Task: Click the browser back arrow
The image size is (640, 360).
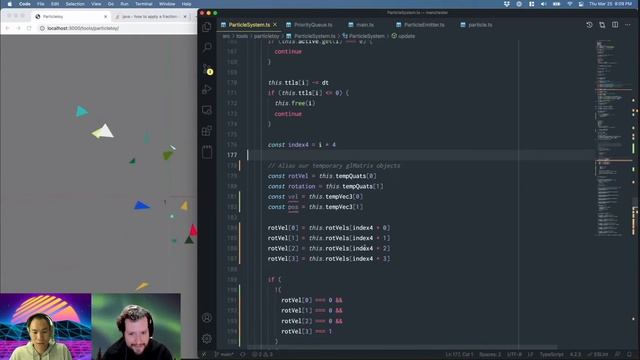Action: 7,28
